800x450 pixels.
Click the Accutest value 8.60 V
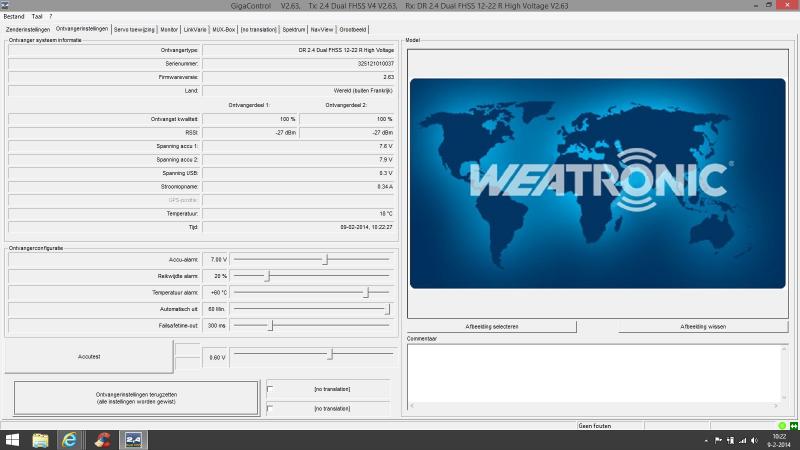tap(215, 357)
